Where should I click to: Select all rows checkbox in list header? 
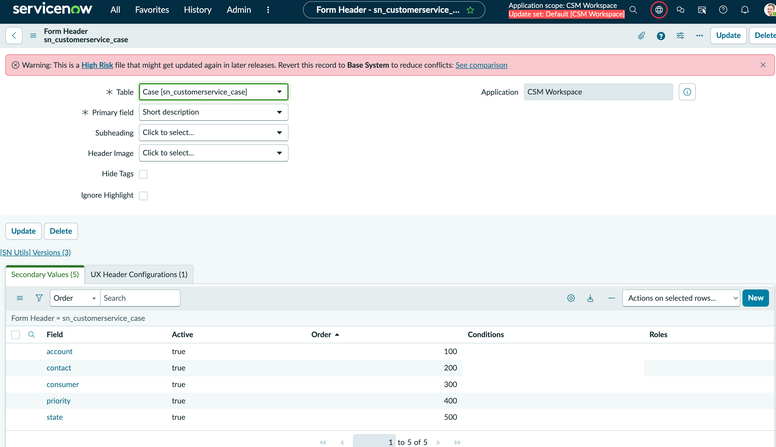tap(16, 335)
